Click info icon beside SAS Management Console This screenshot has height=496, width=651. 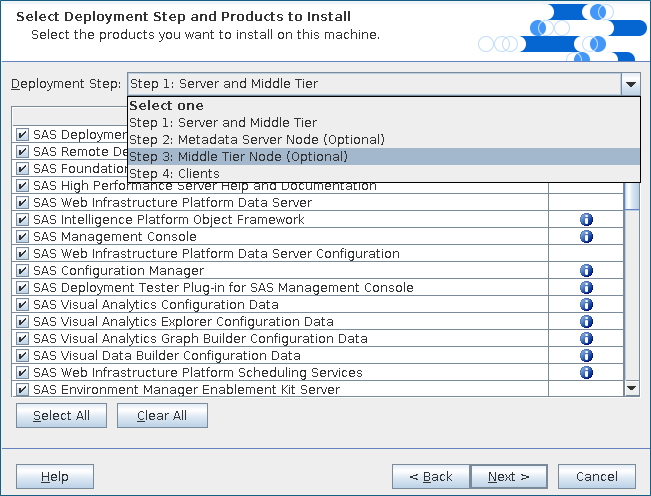tap(586, 237)
